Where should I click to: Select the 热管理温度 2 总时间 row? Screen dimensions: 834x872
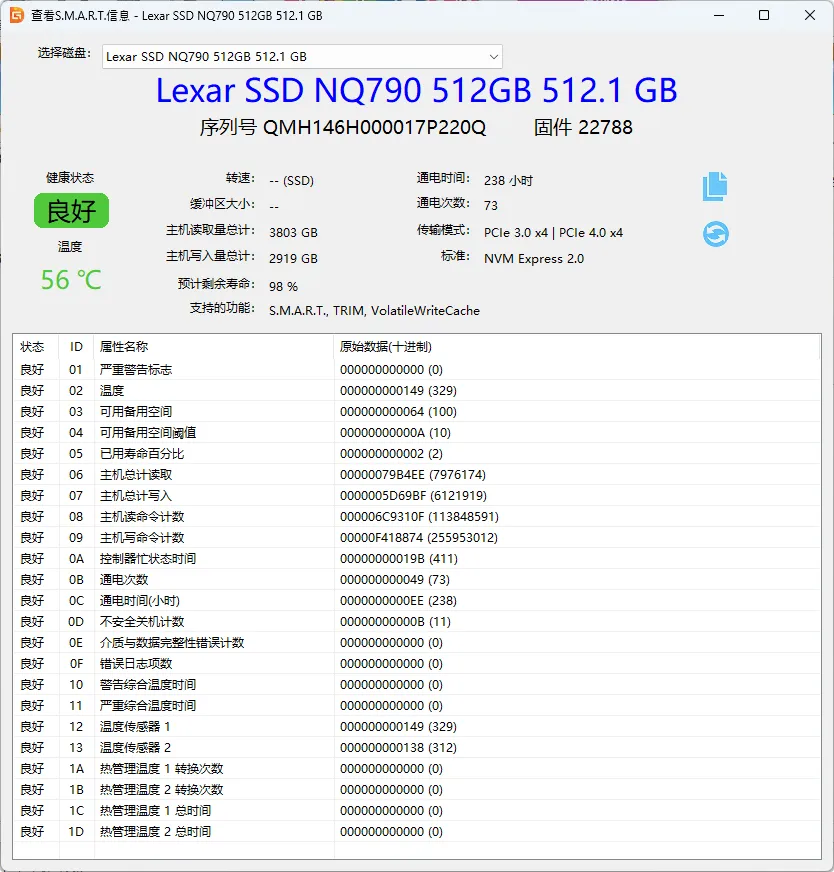coord(417,832)
